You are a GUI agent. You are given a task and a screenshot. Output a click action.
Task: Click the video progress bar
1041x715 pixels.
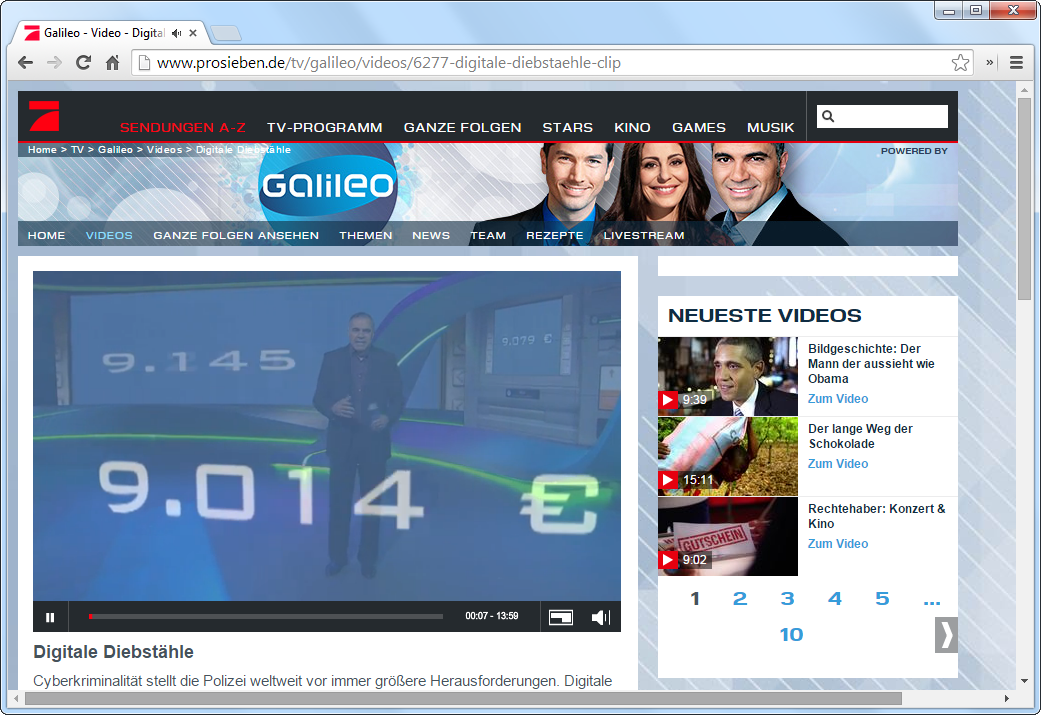266,617
